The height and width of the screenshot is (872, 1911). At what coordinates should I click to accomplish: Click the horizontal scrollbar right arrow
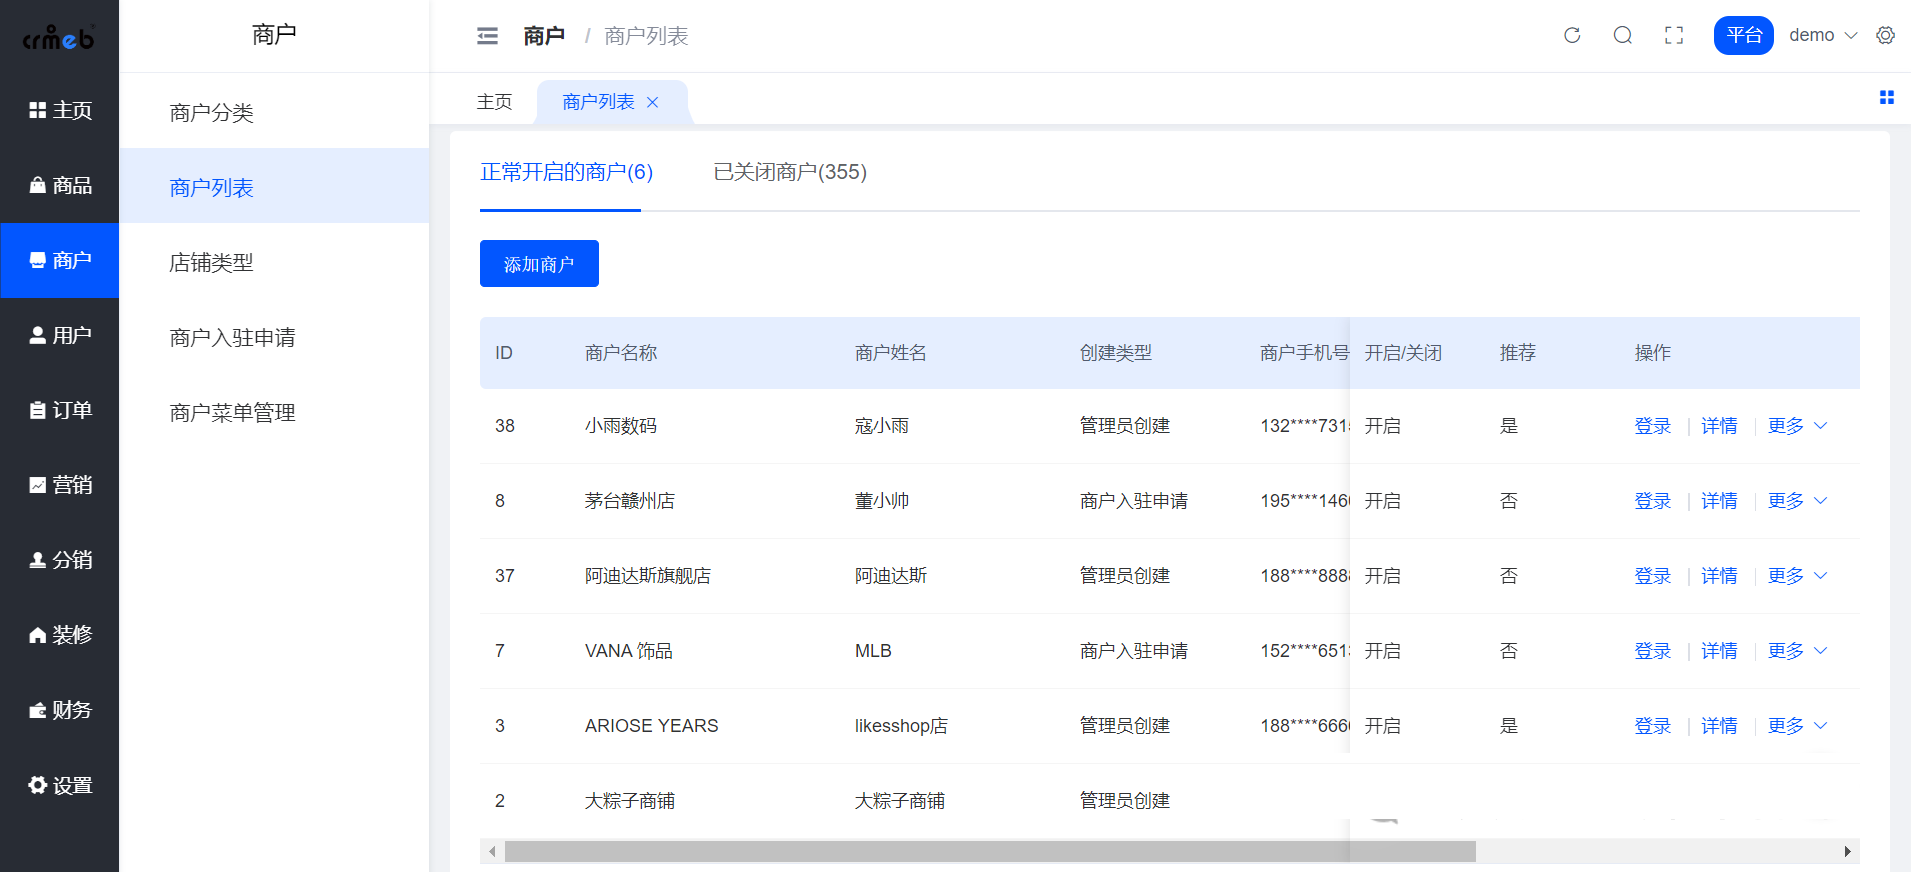1847,852
